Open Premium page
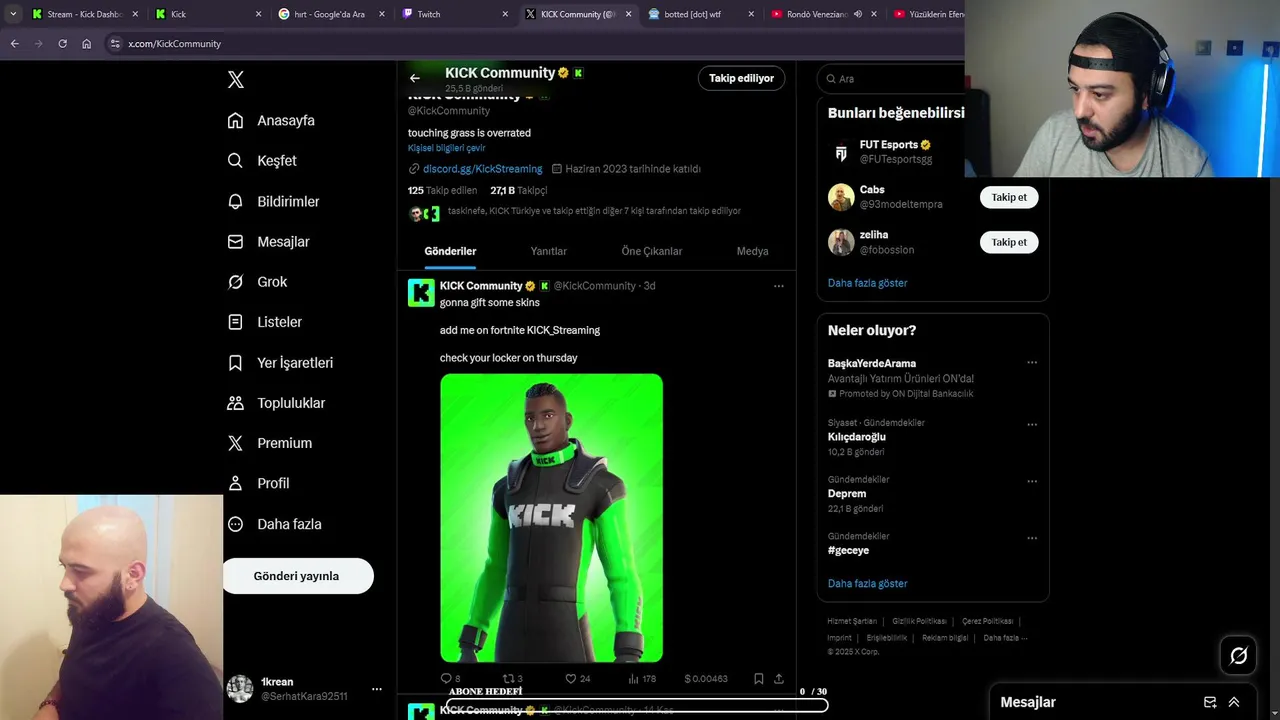Screen dimensions: 1280x720 point(270,443)
